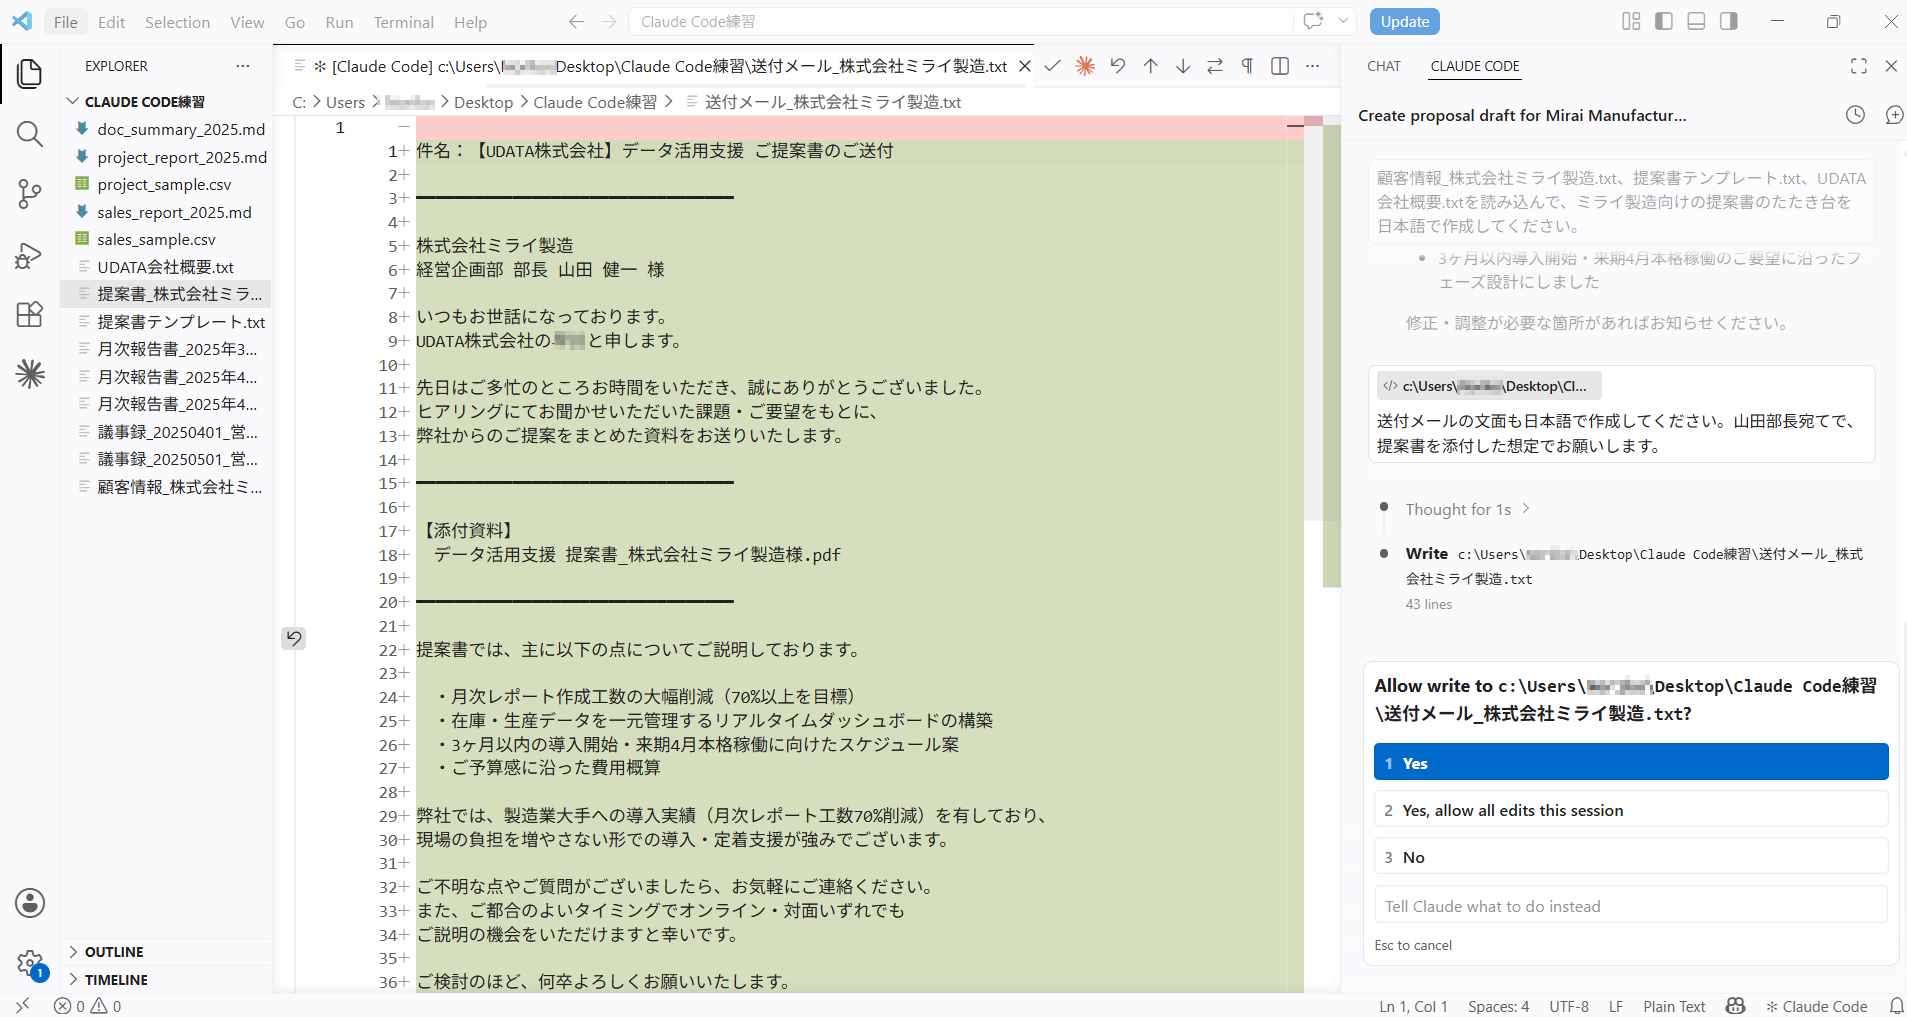
Task: Open the Run and Debug view
Action: pyautogui.click(x=30, y=255)
